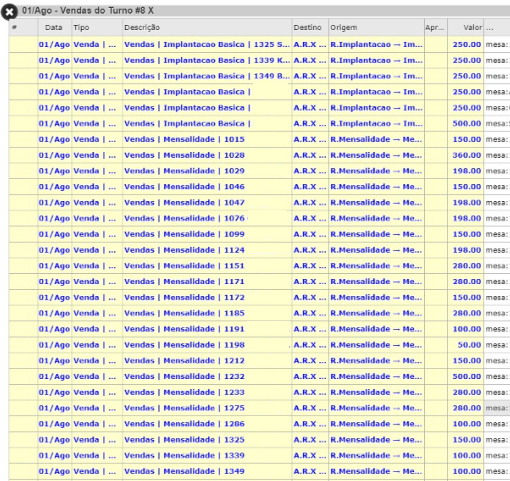Image resolution: width=510 pixels, height=481 pixels.
Task: Select the Mensalidade 1233 description
Action: (184, 392)
